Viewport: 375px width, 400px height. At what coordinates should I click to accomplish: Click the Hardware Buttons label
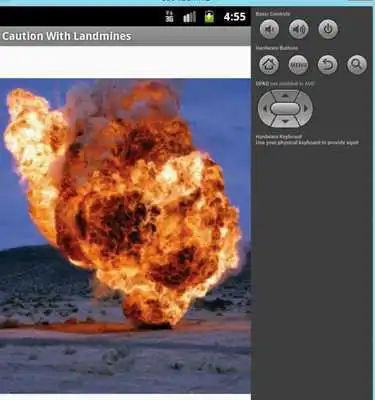(x=277, y=48)
